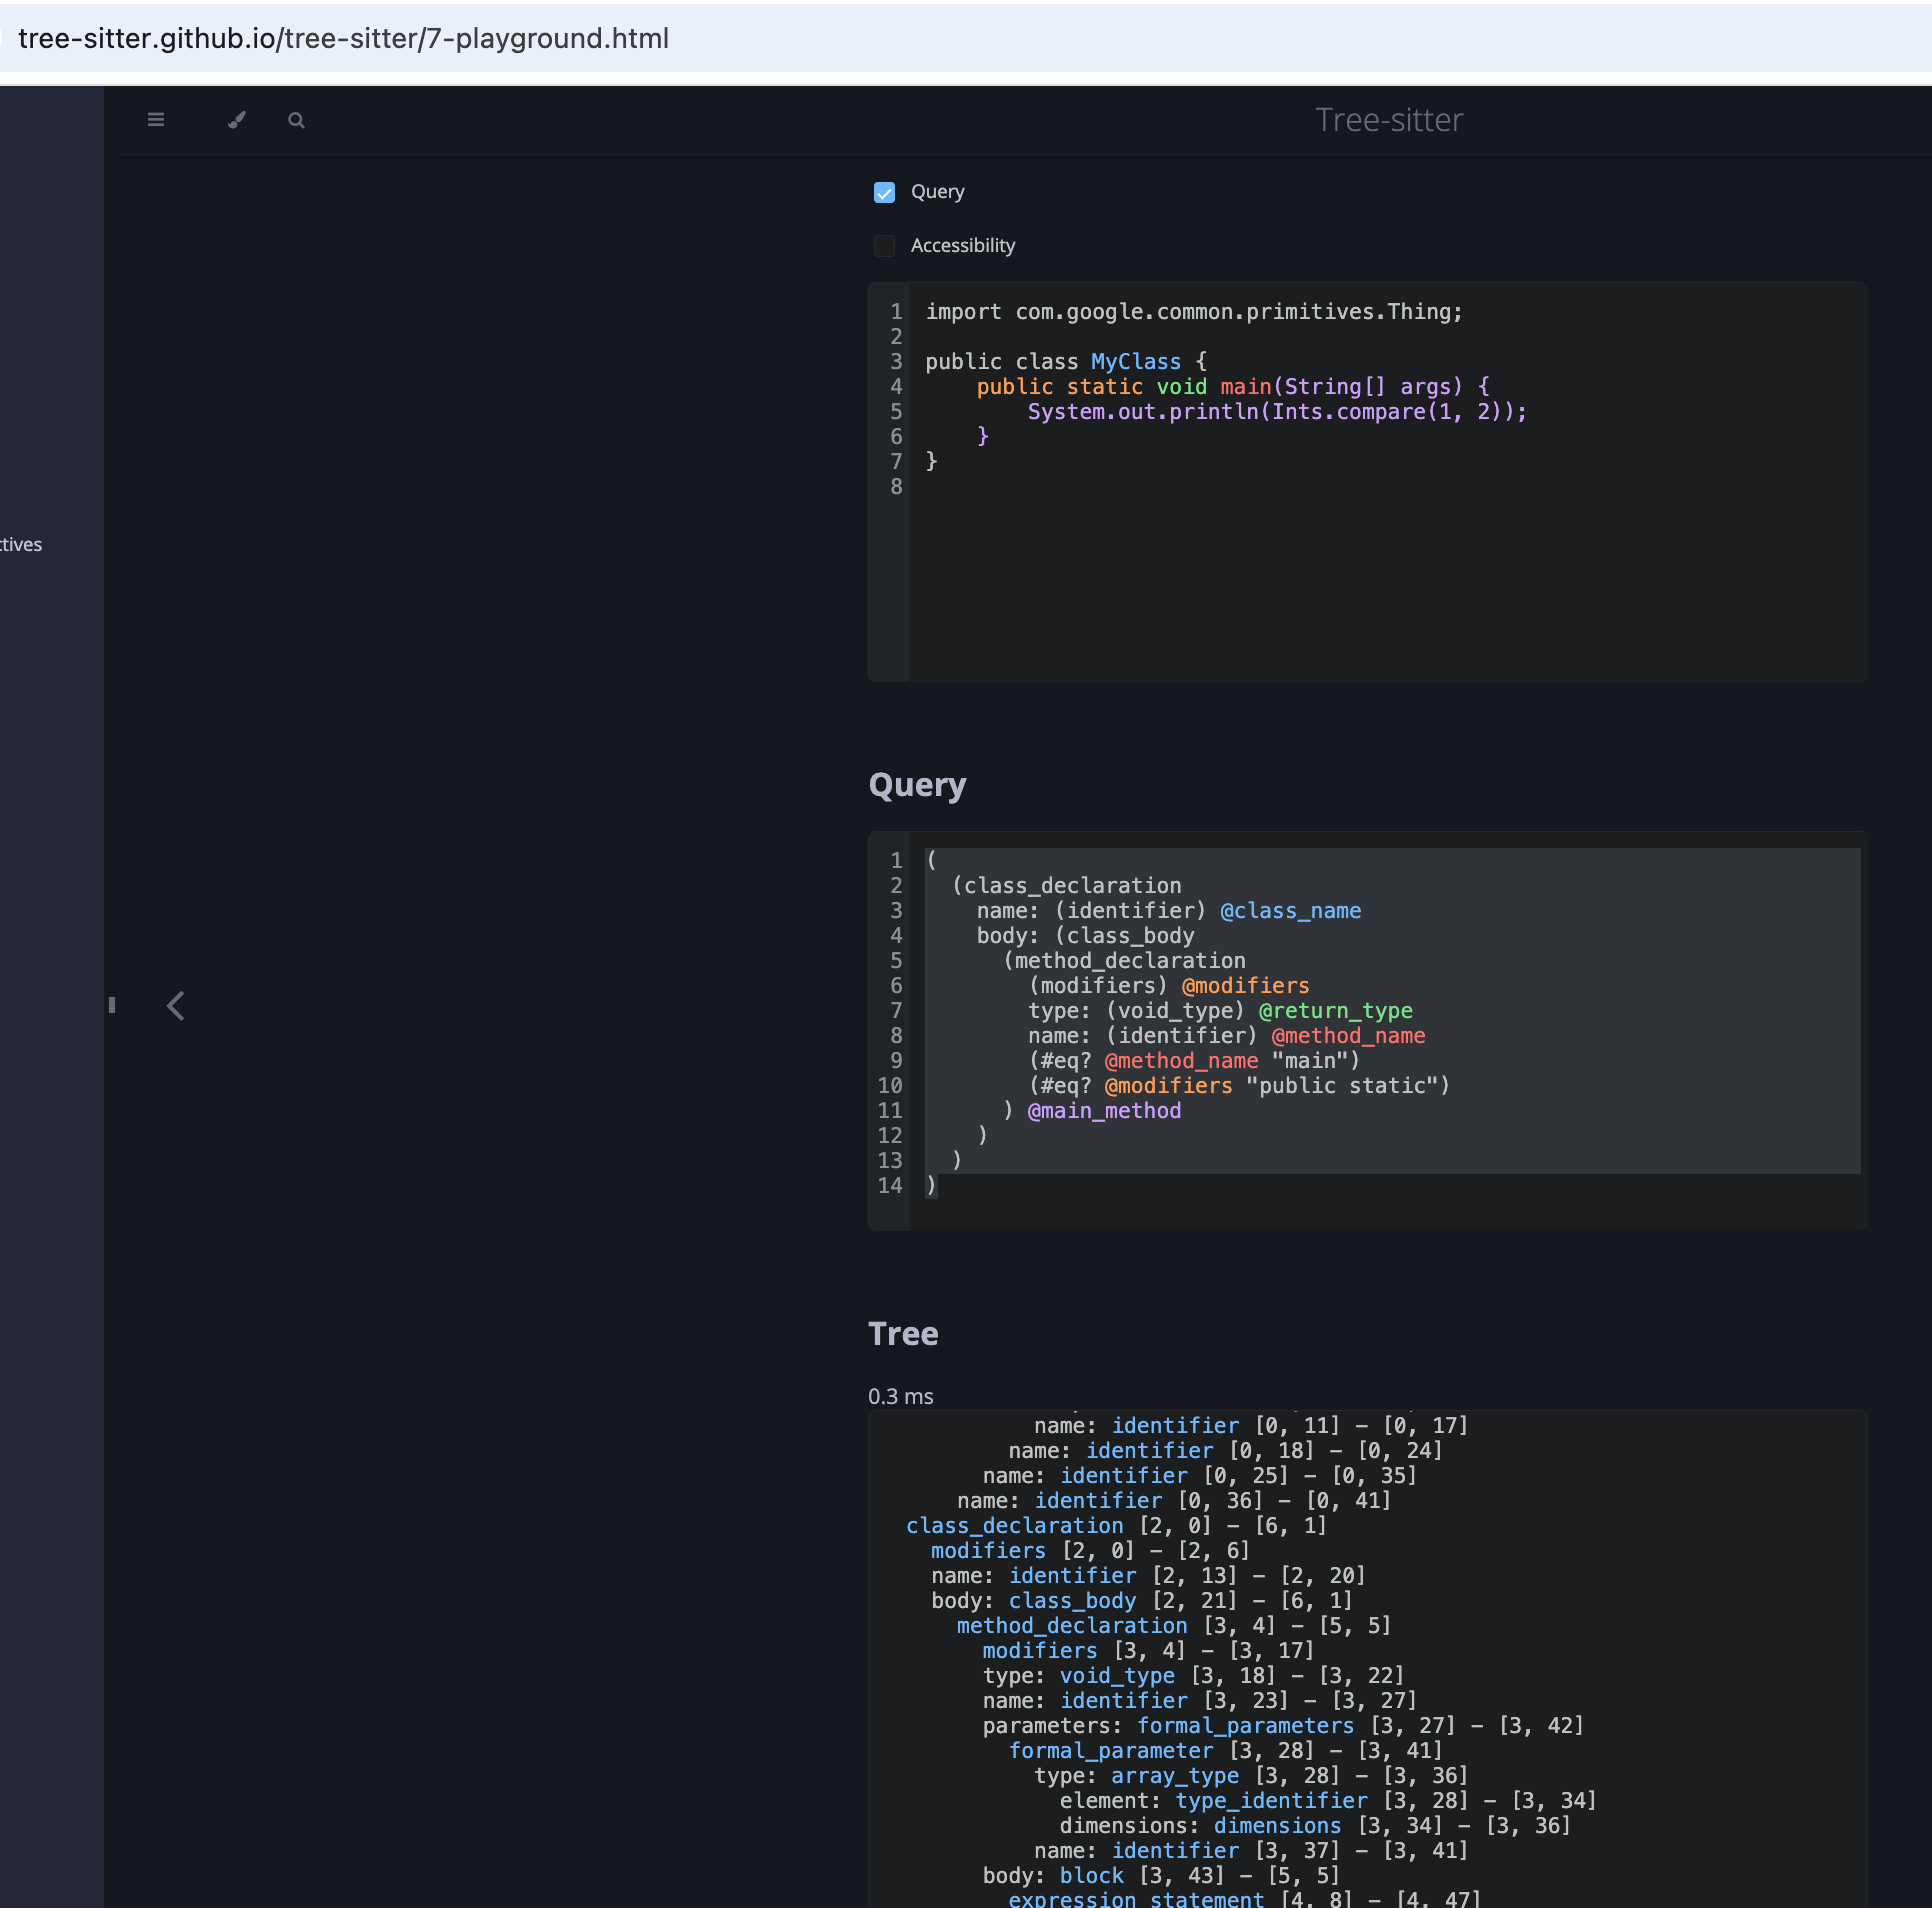Click the "public static" string in query
The image size is (1932, 1908).
pos(1341,1086)
